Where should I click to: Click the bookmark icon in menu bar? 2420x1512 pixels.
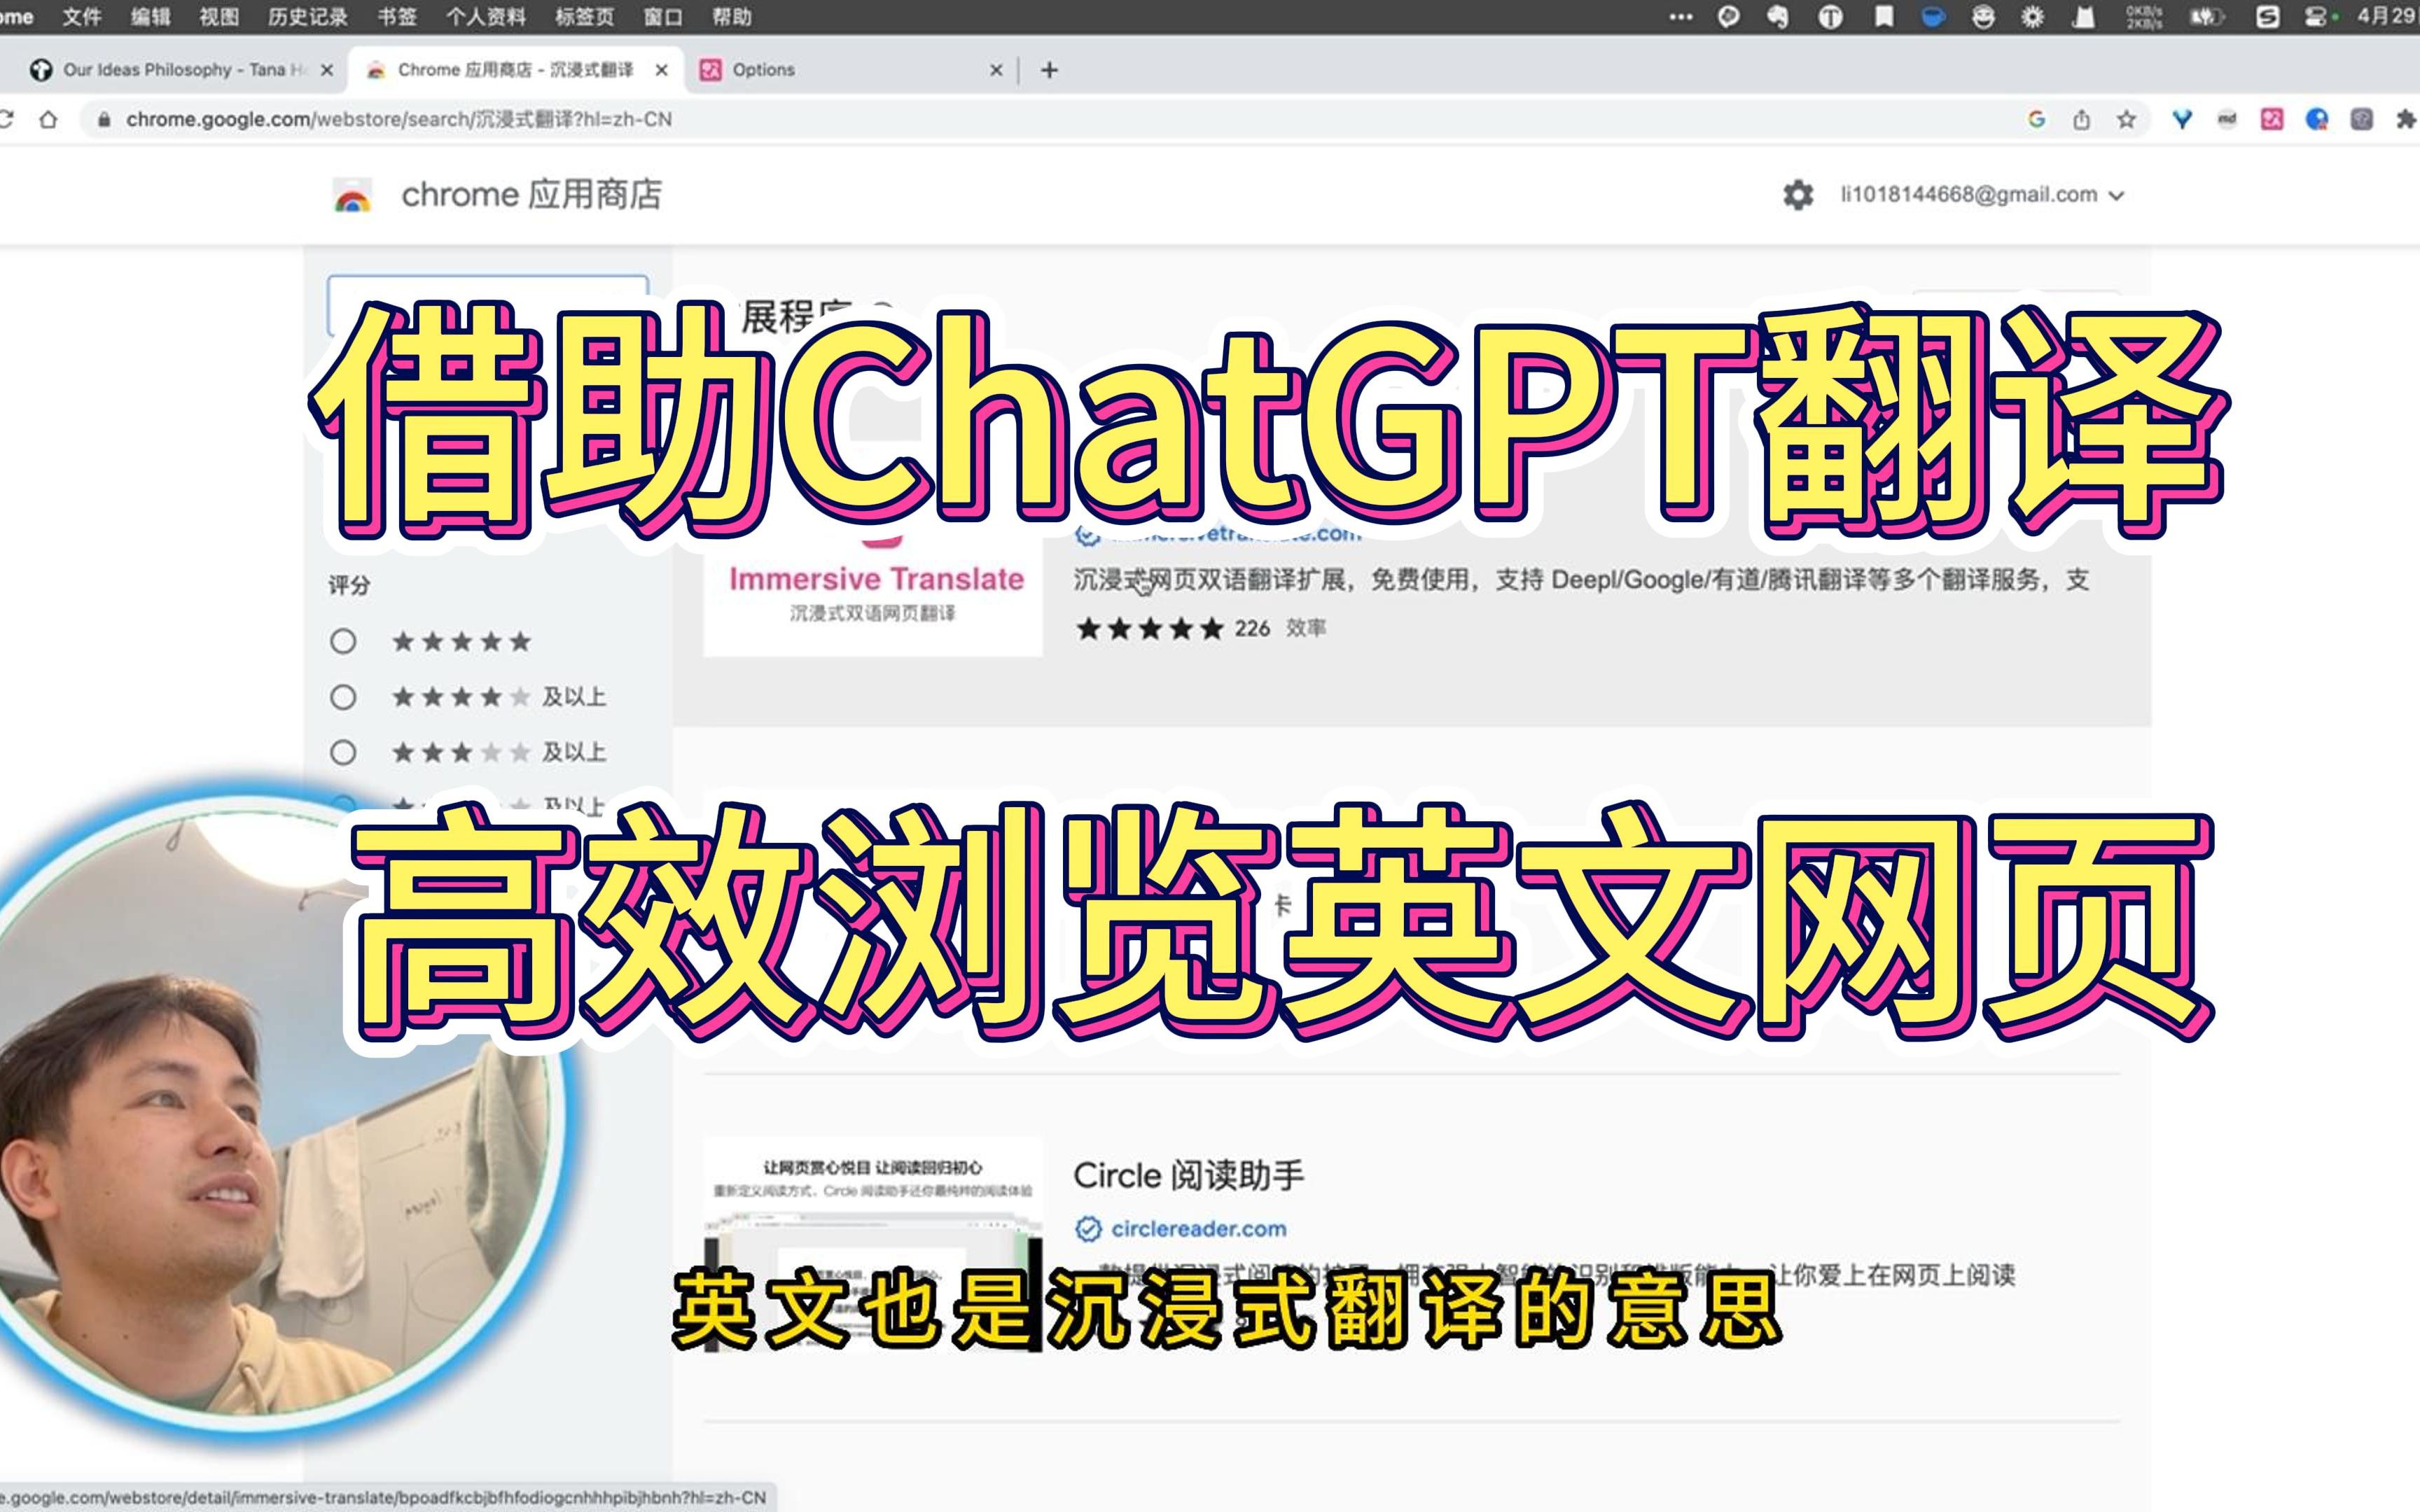tap(1884, 17)
